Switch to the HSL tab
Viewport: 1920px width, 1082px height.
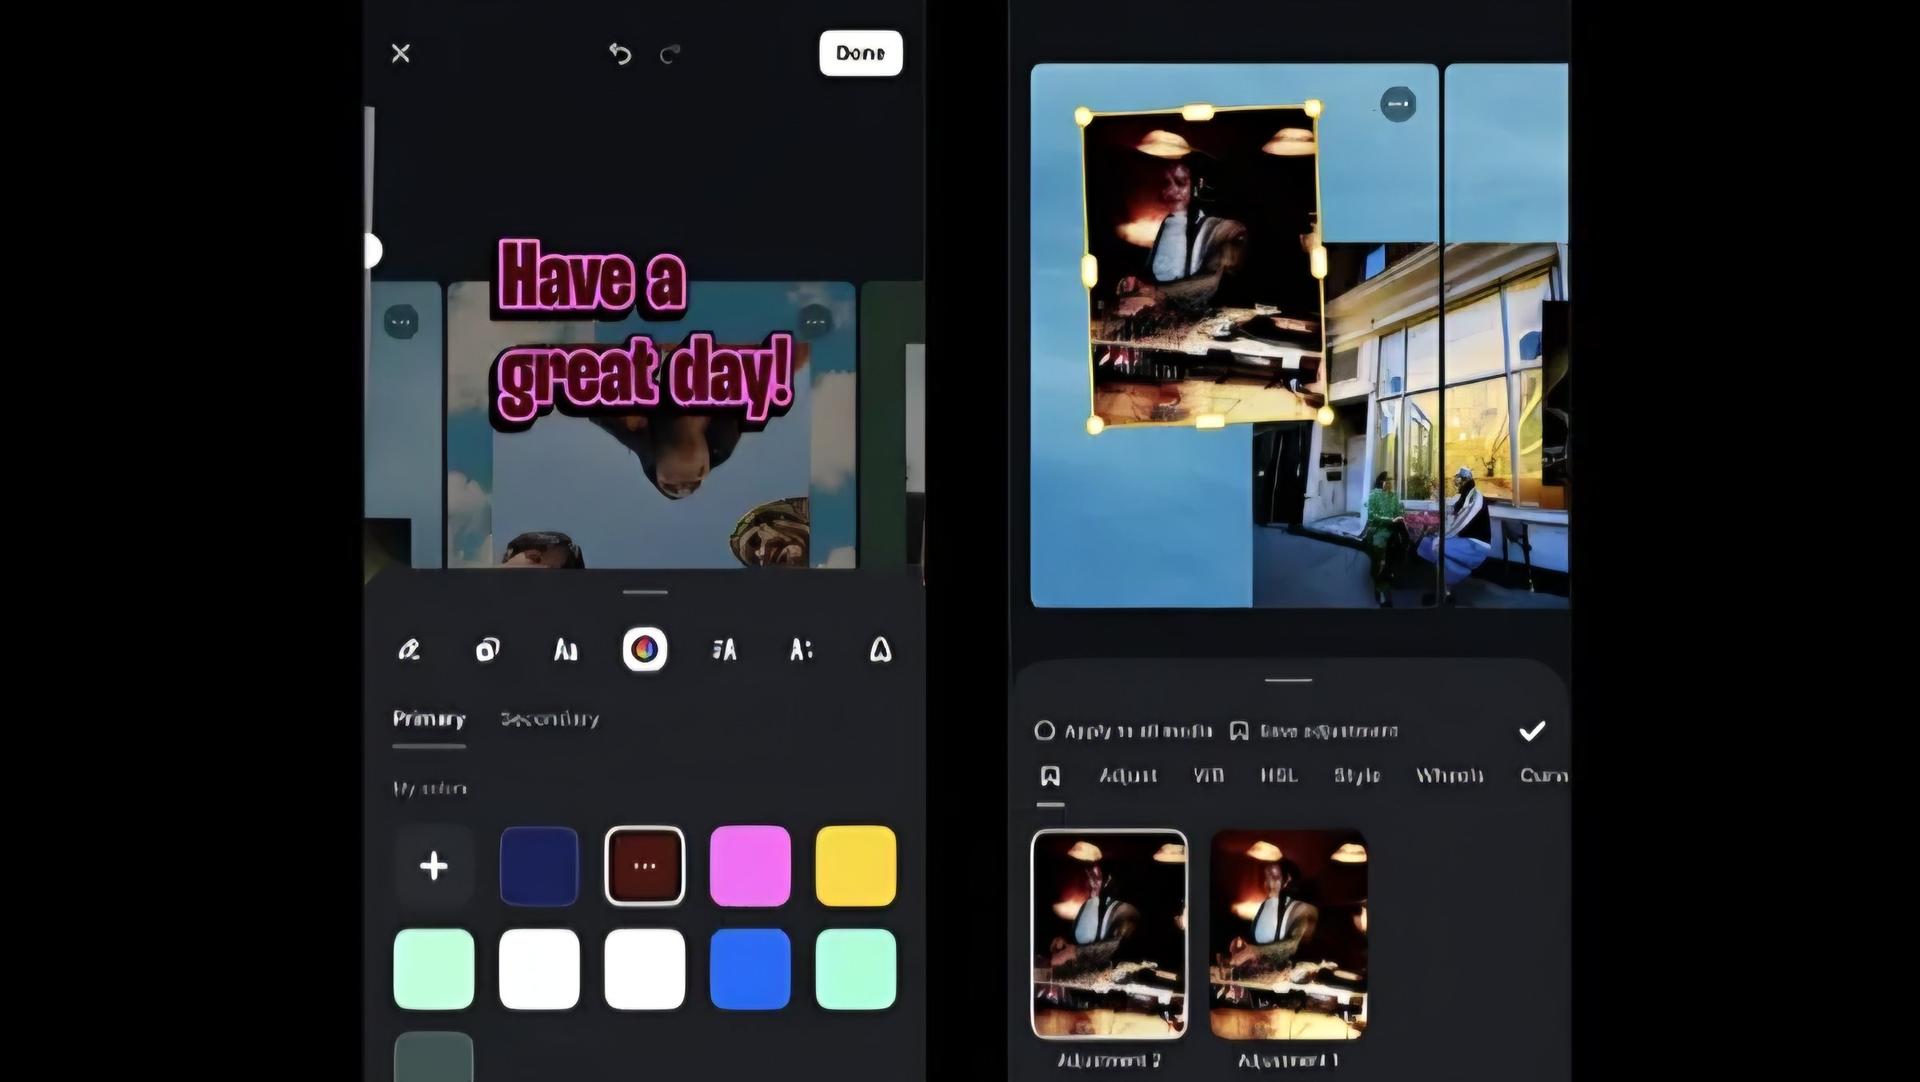coord(1279,776)
